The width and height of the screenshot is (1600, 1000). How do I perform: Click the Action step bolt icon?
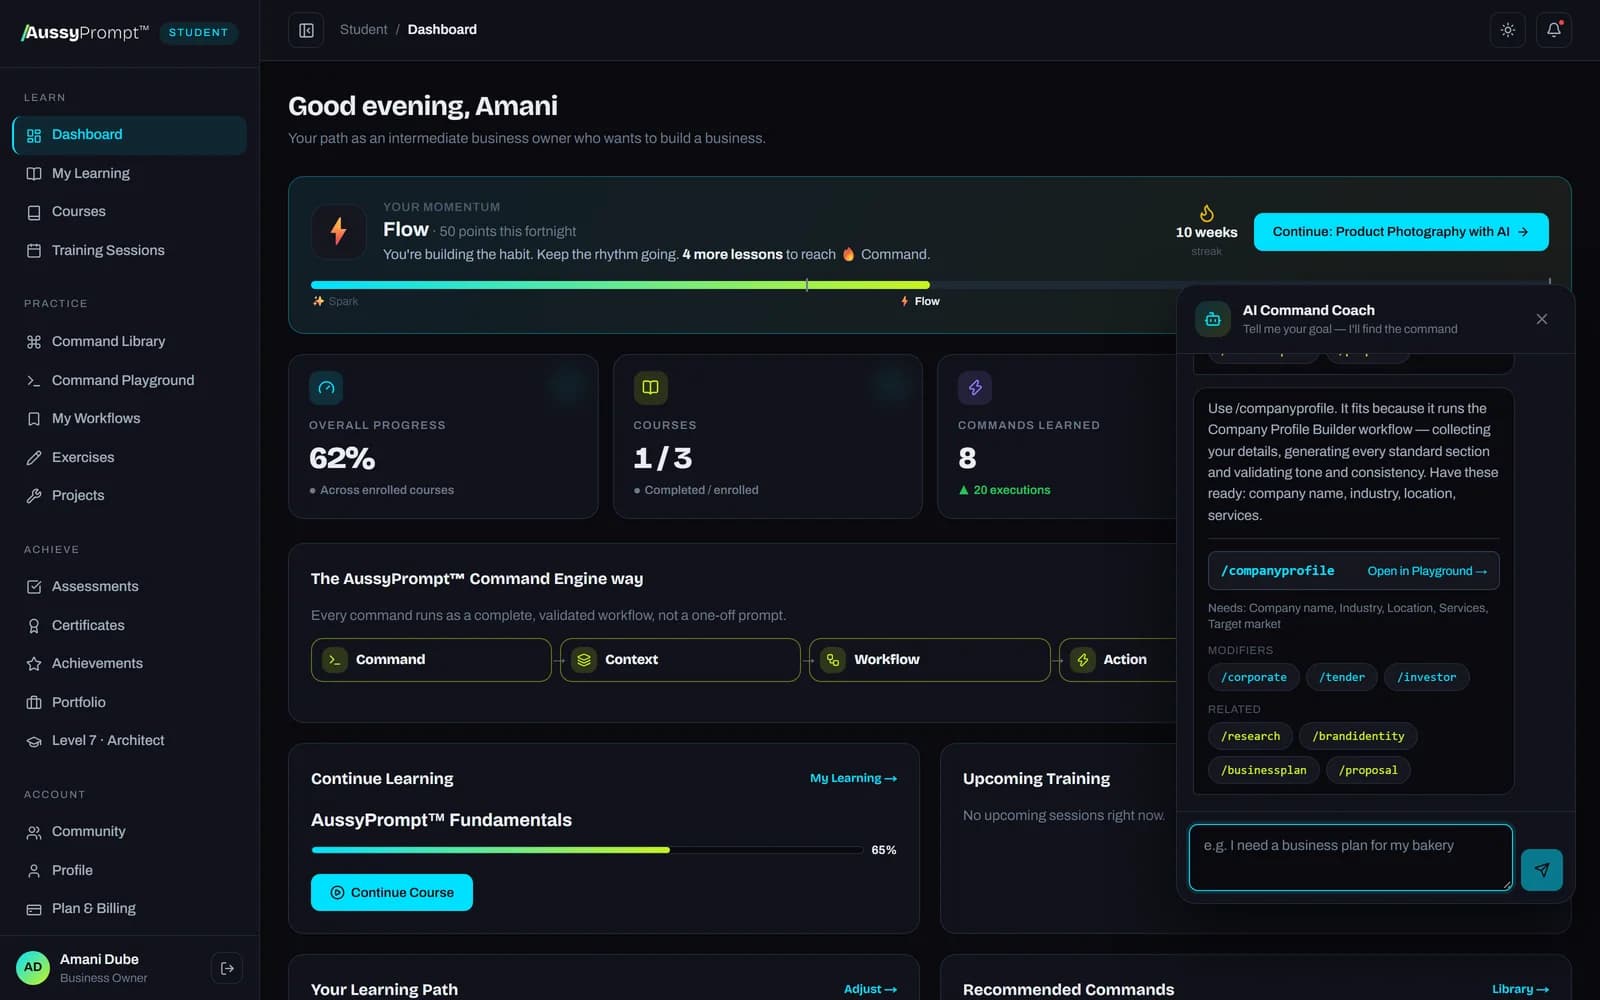click(x=1083, y=660)
